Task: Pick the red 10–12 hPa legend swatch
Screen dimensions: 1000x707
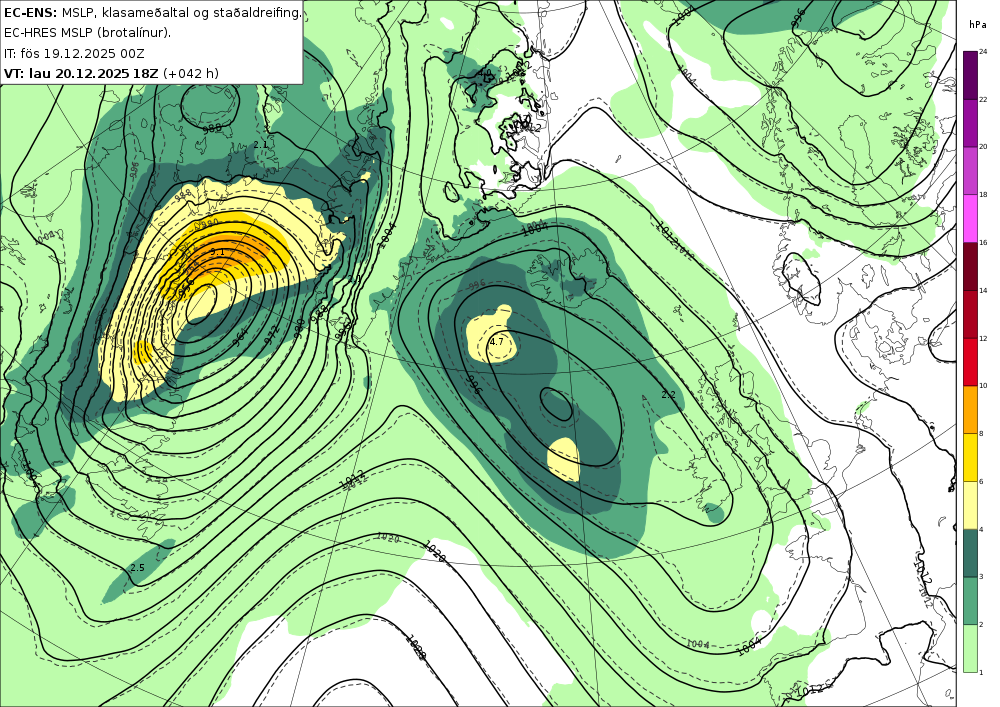Action: [x=971, y=361]
